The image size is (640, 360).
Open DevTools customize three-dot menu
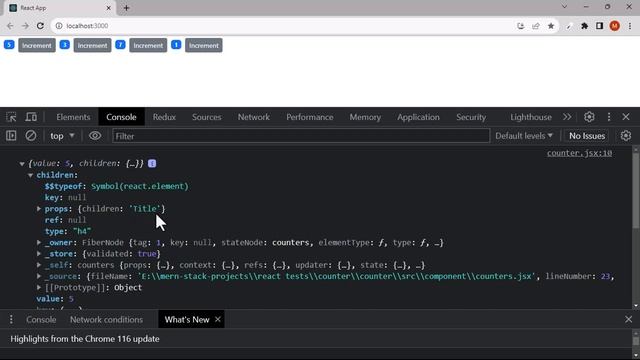pyautogui.click(x=609, y=117)
